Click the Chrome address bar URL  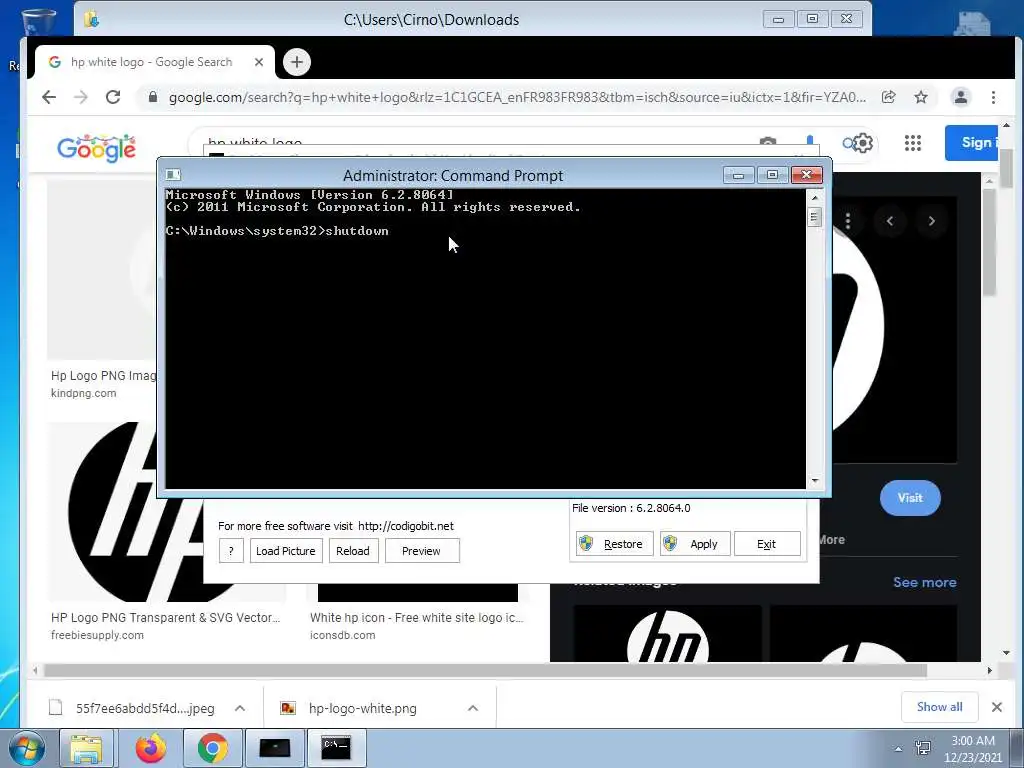pos(517,97)
